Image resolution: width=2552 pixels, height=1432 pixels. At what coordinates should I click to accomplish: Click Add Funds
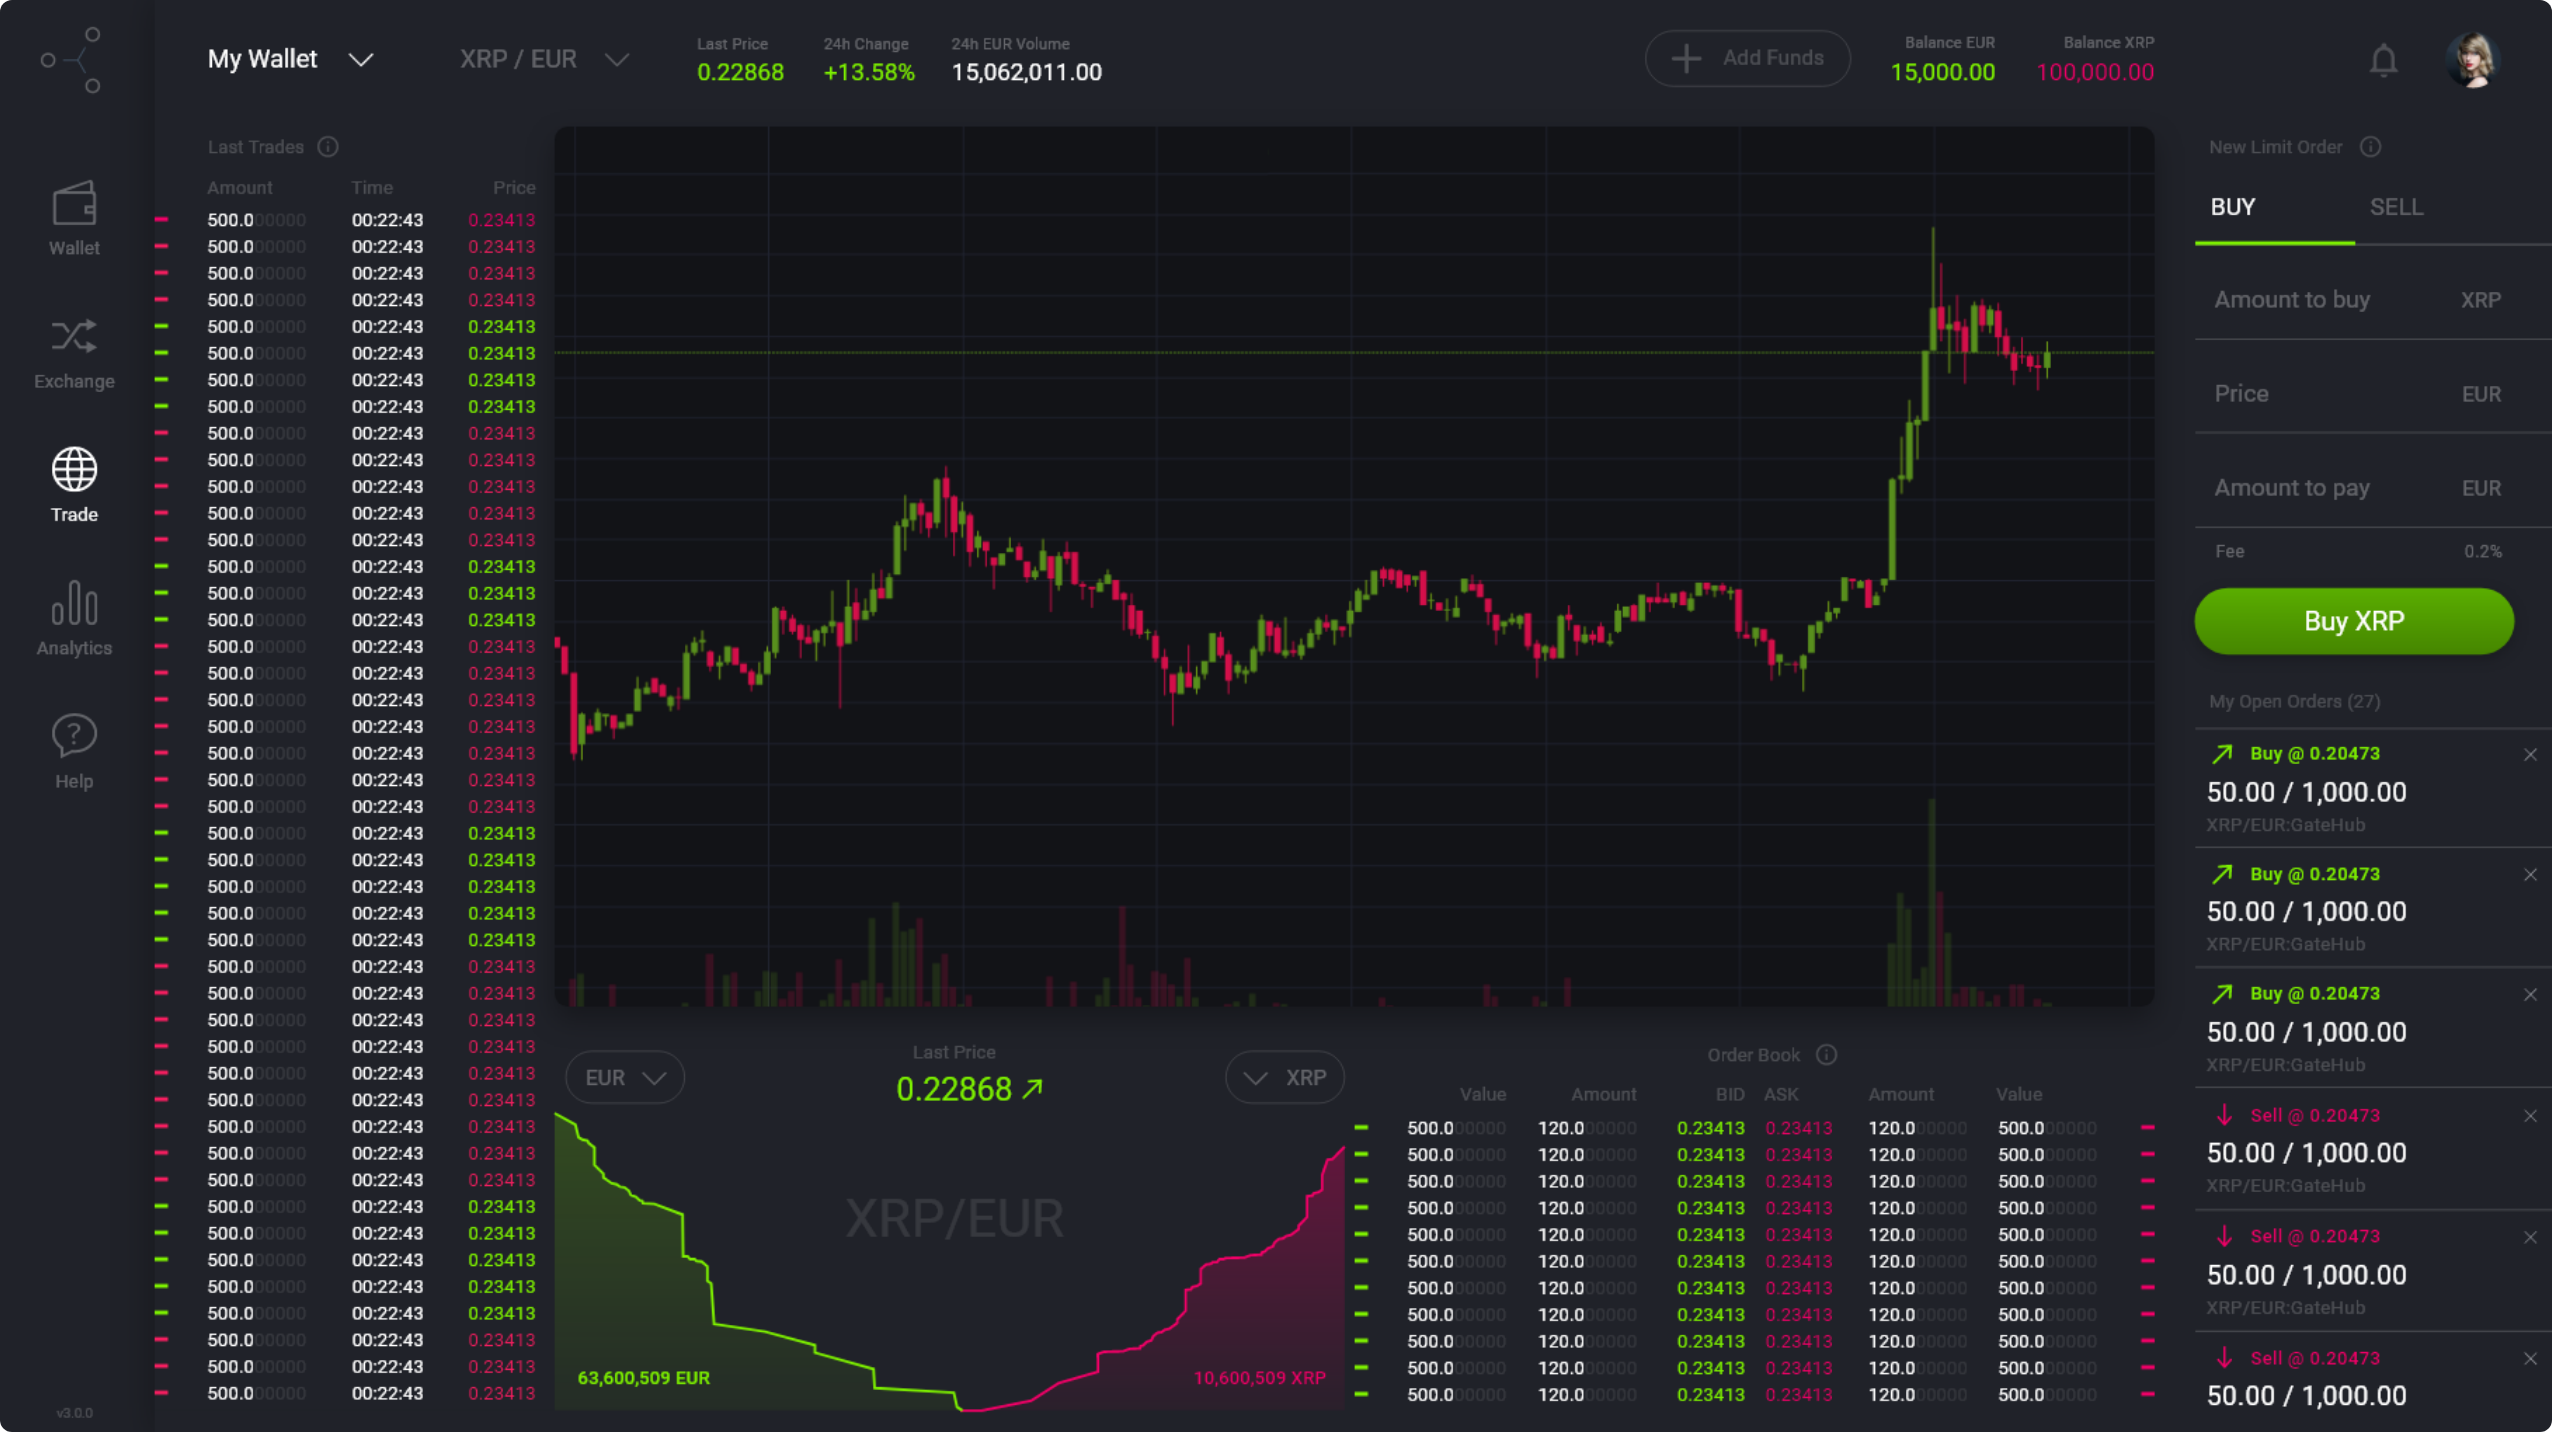[1747, 58]
